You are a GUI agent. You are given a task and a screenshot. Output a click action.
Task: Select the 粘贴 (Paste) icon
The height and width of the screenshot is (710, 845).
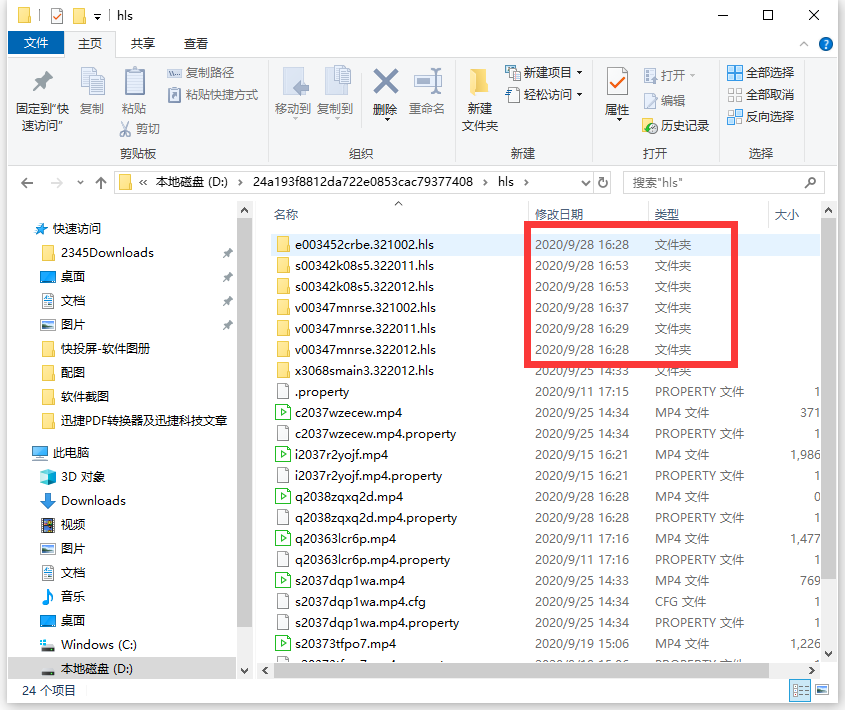click(133, 88)
